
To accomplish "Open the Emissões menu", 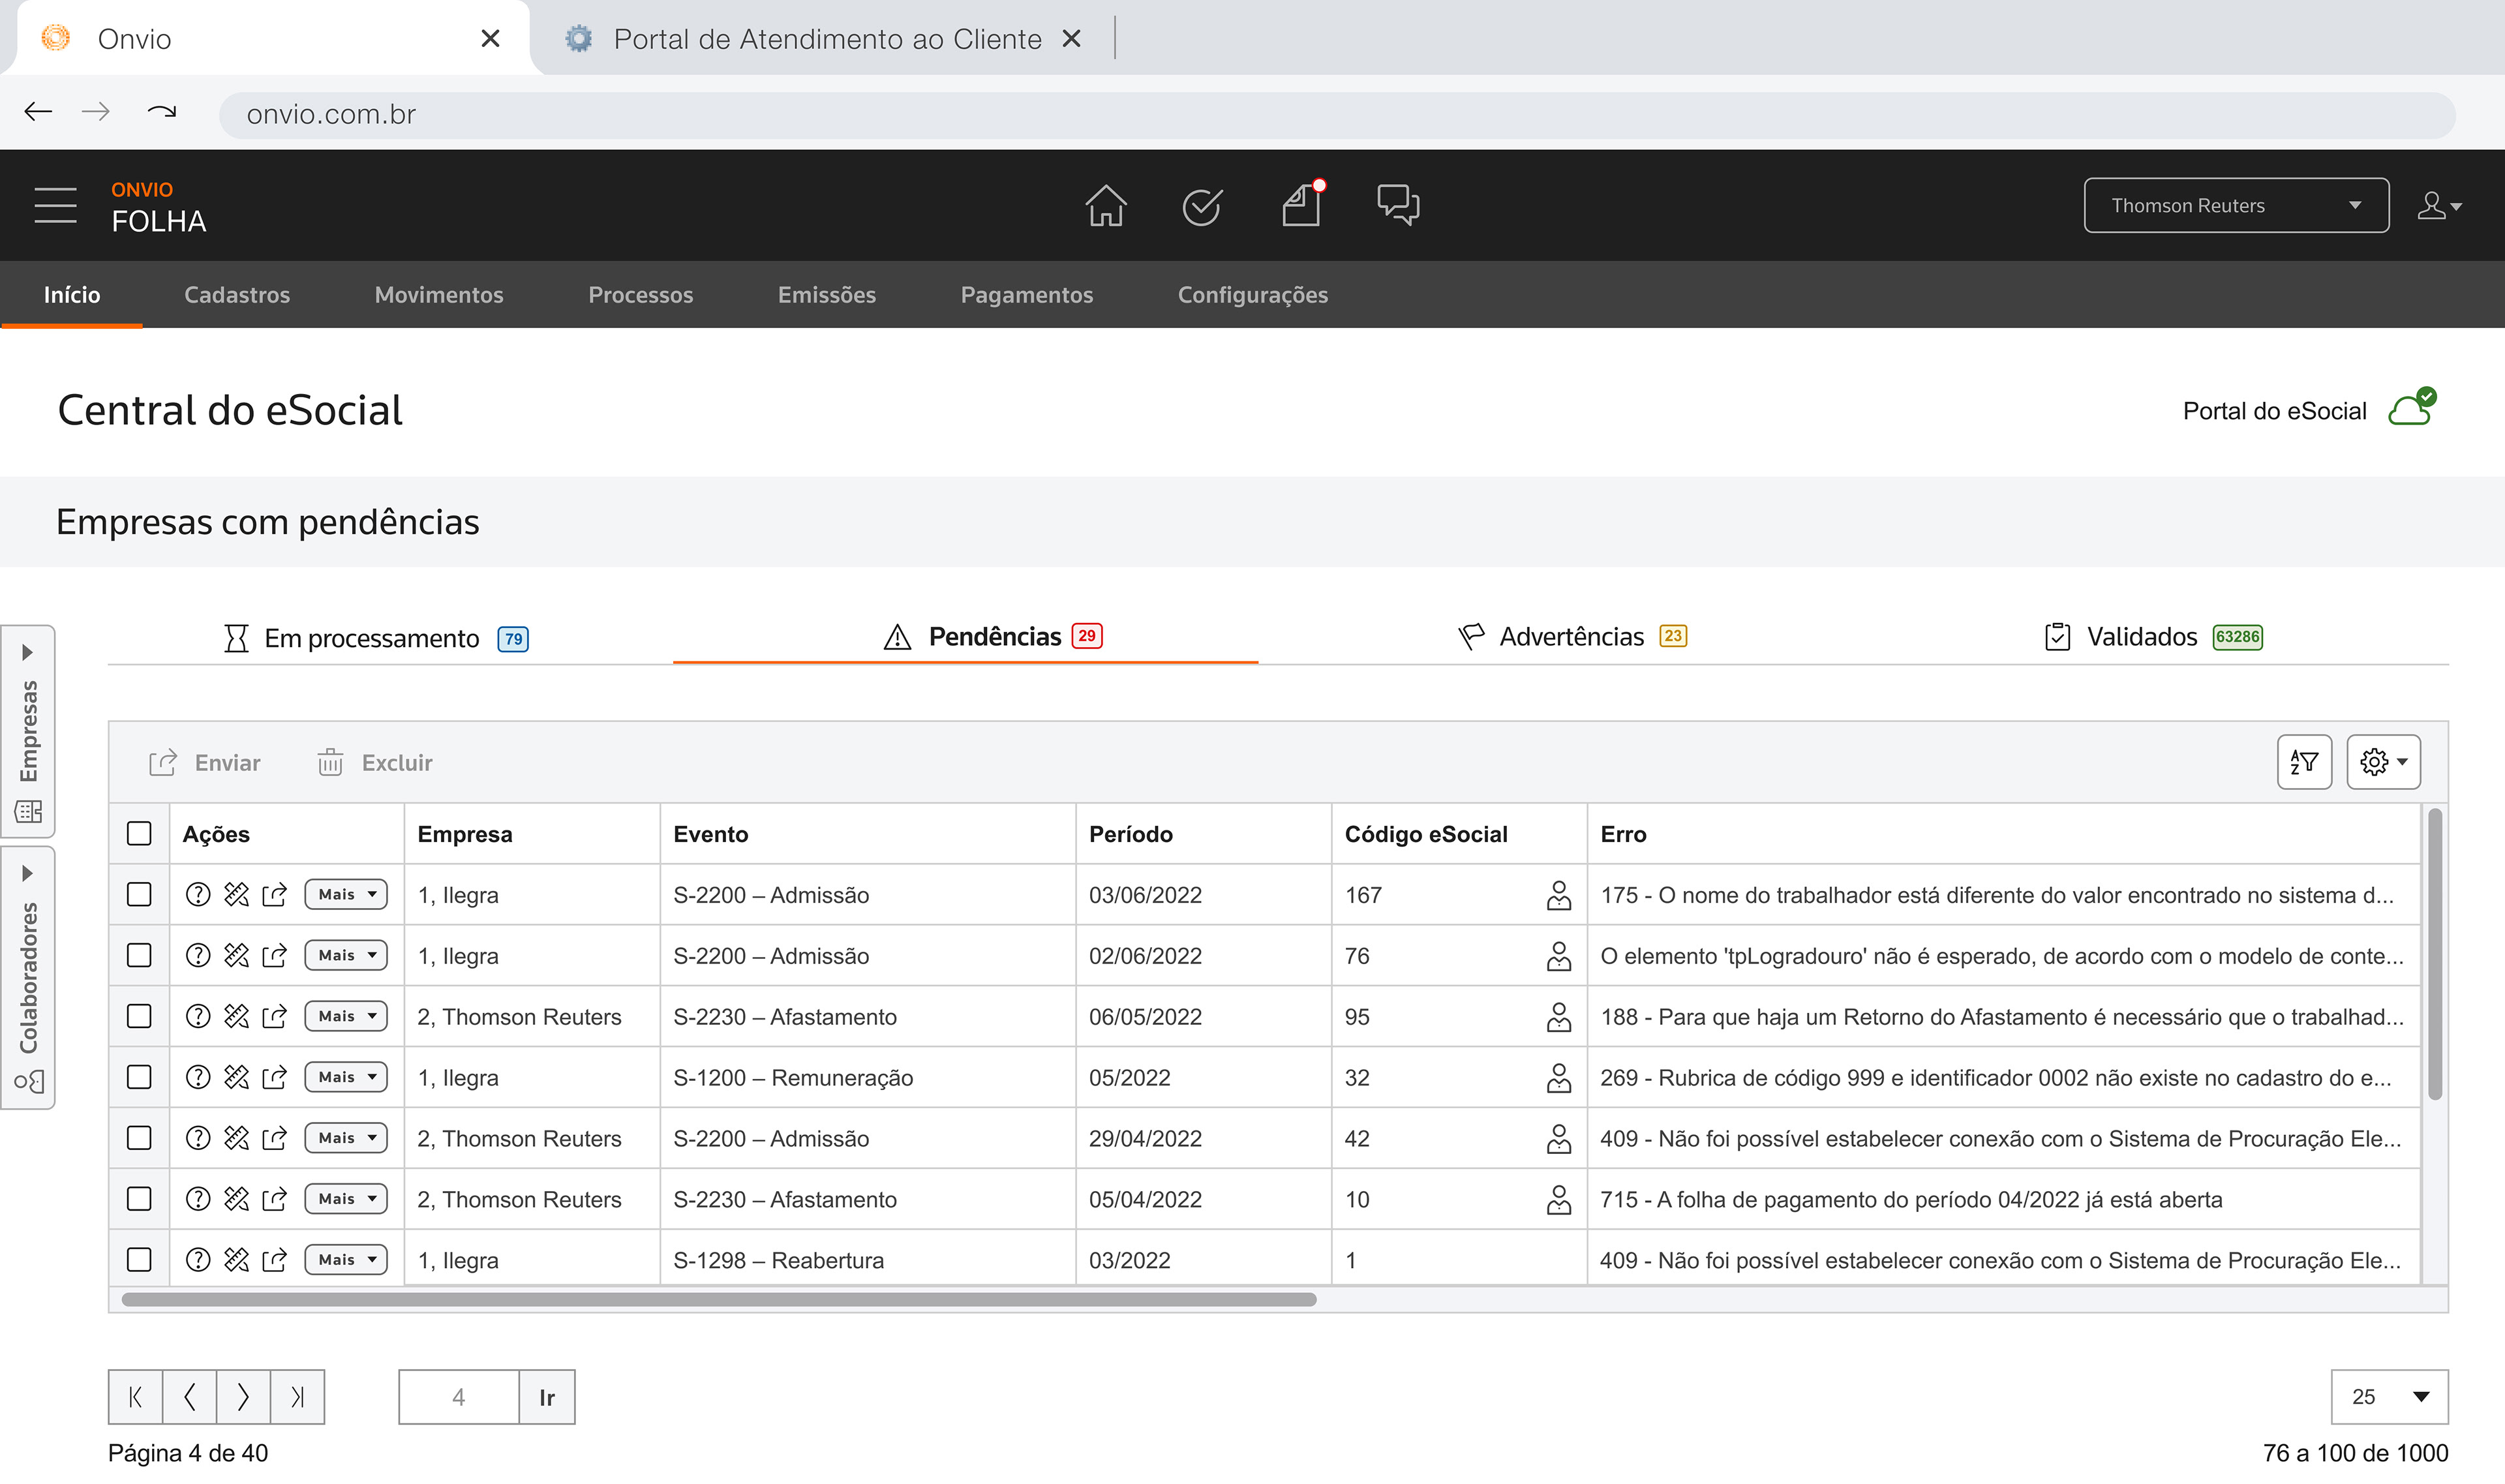I will pyautogui.click(x=827, y=295).
